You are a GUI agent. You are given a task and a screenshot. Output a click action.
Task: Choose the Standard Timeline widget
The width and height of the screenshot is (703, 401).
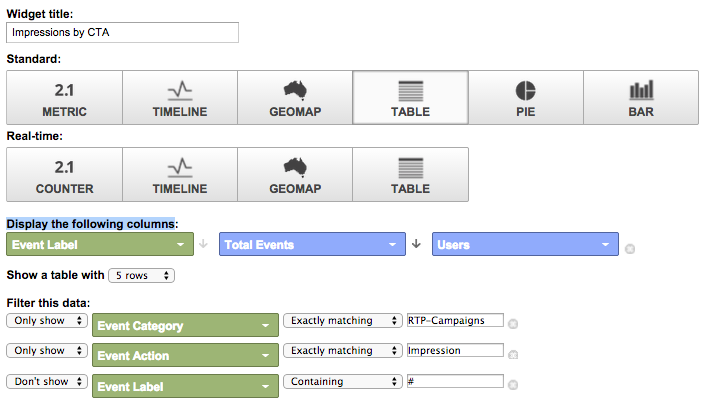click(179, 97)
